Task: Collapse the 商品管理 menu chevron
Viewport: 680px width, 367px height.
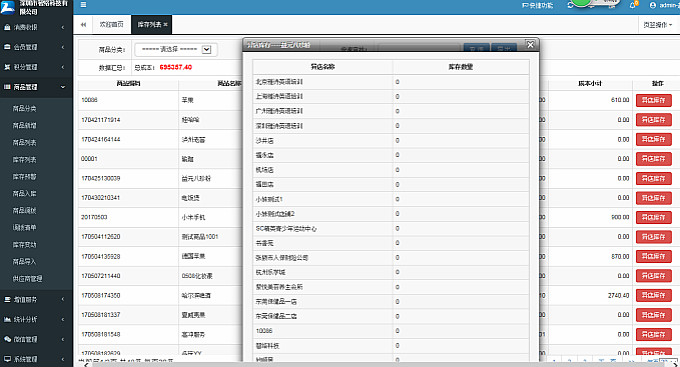Action: [63, 87]
